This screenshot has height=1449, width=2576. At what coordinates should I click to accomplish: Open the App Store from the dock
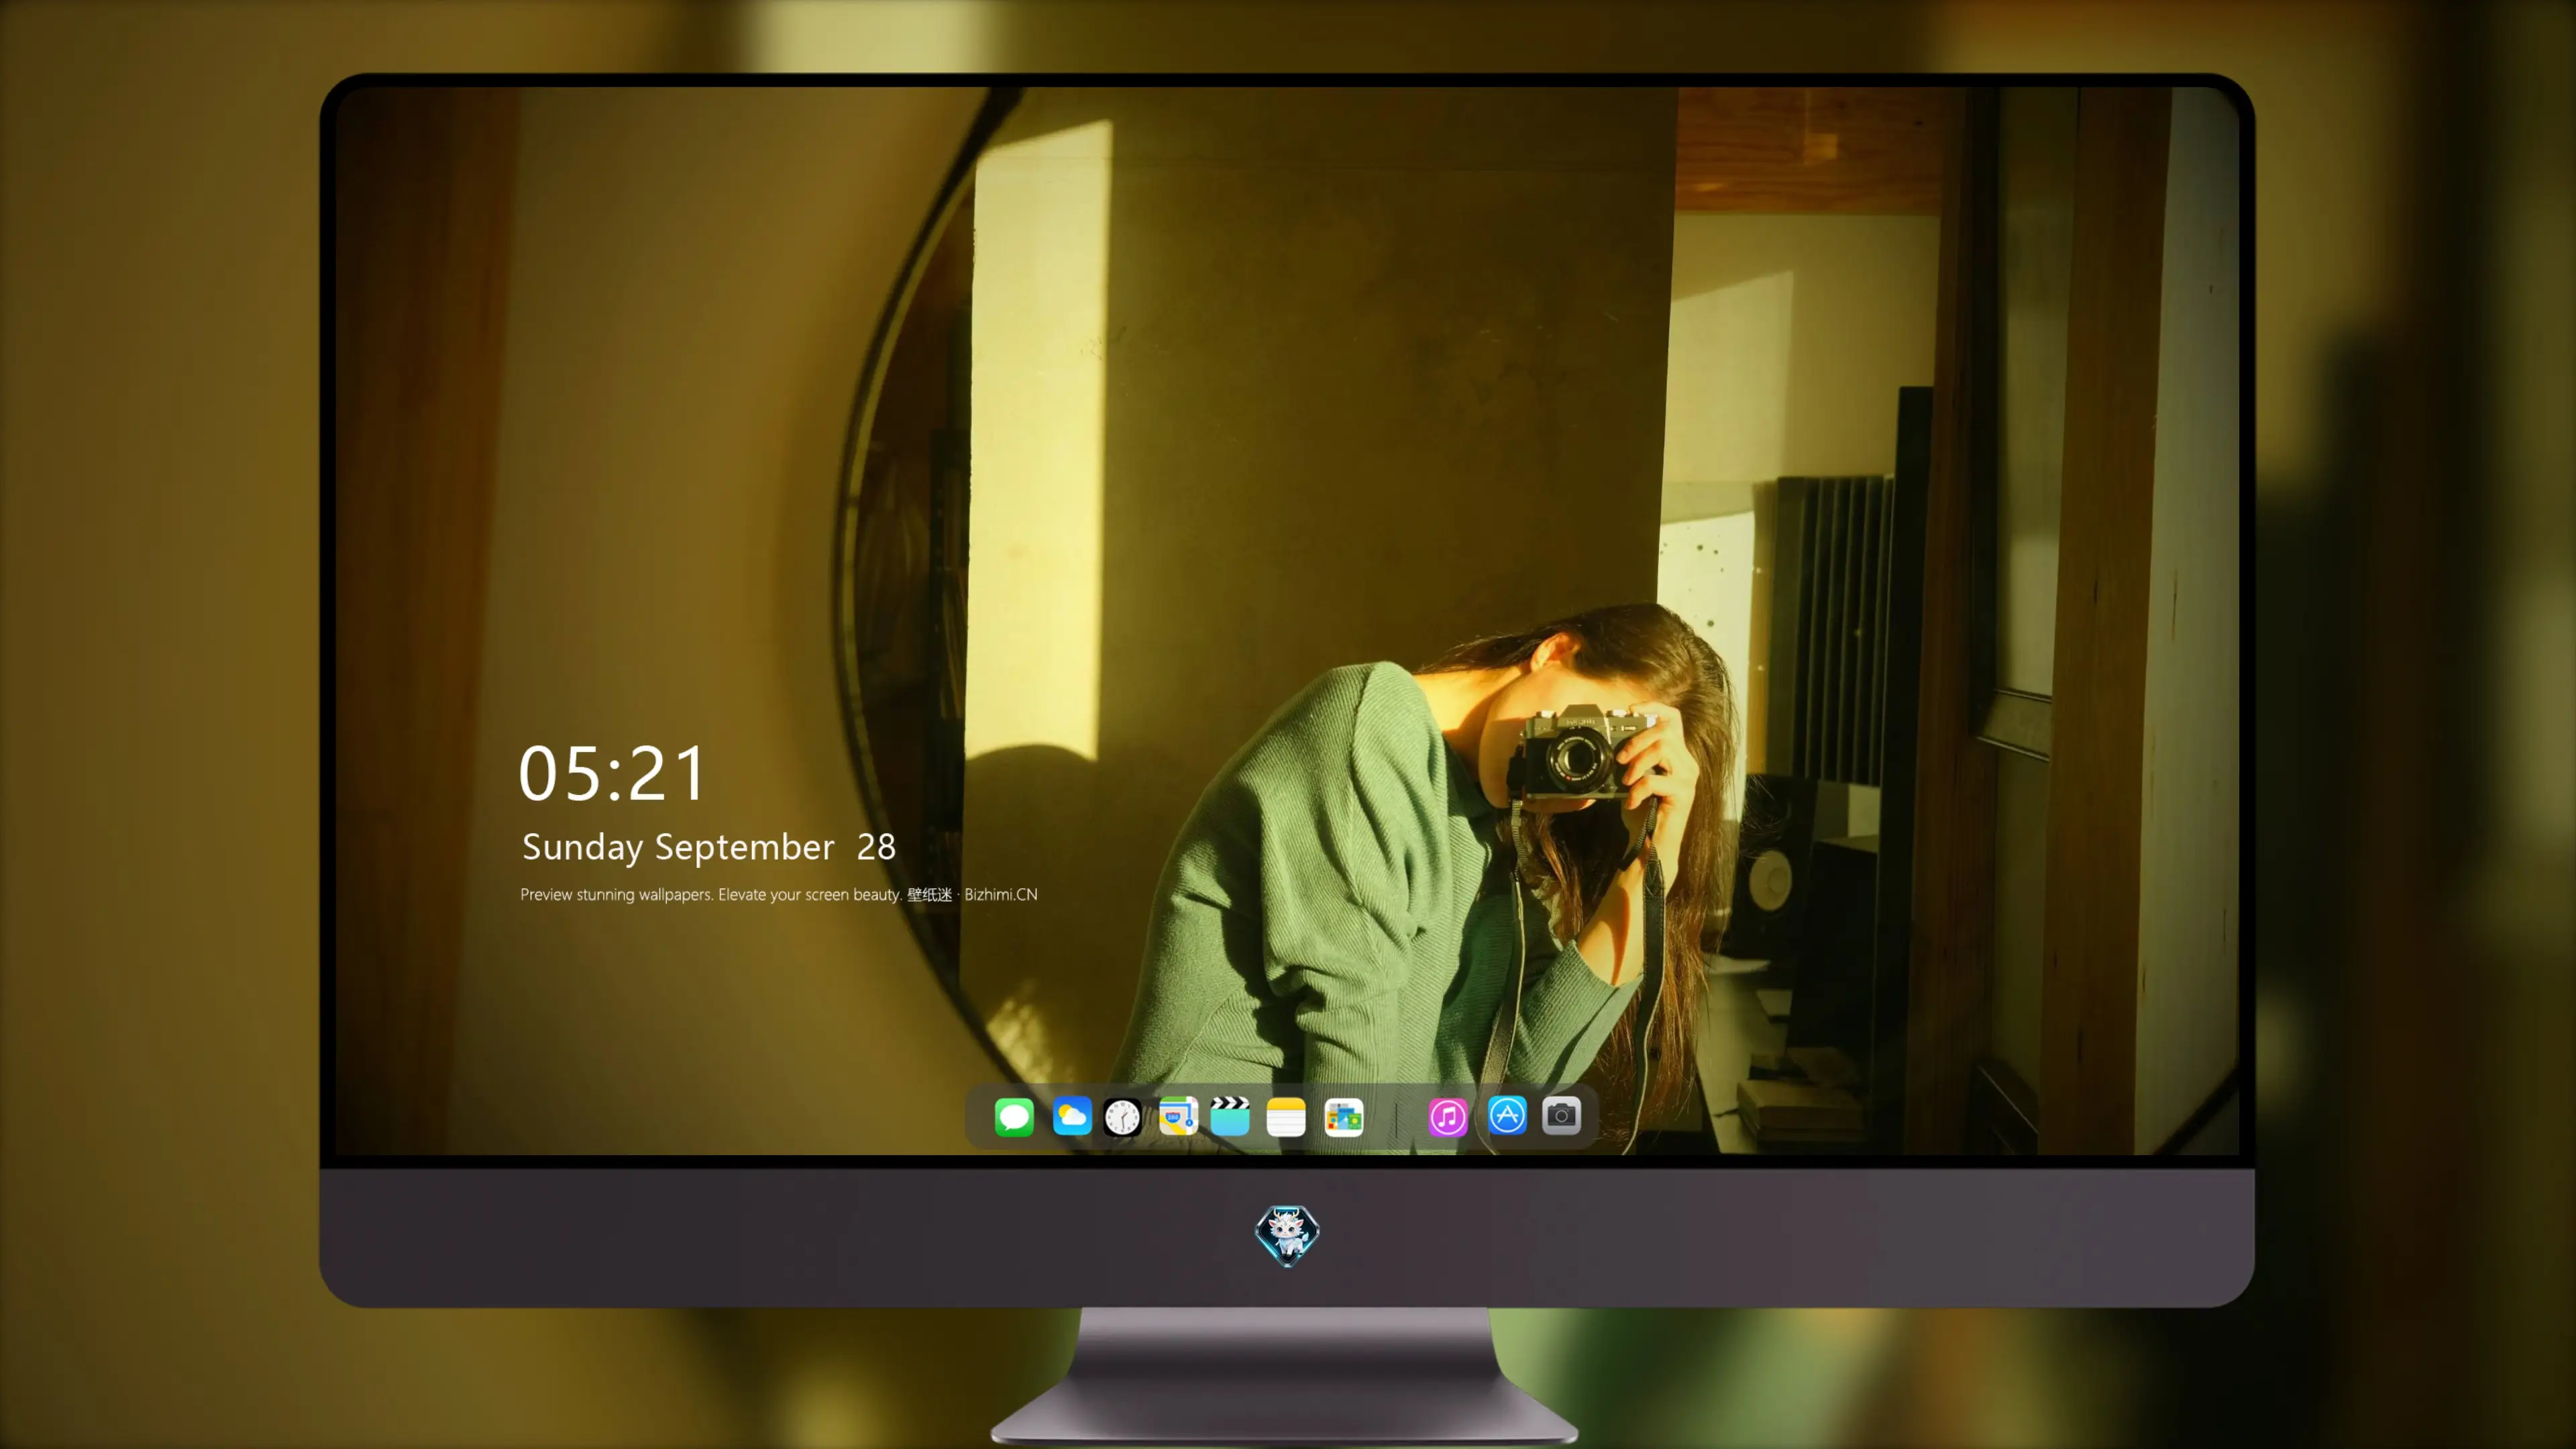point(1507,1115)
